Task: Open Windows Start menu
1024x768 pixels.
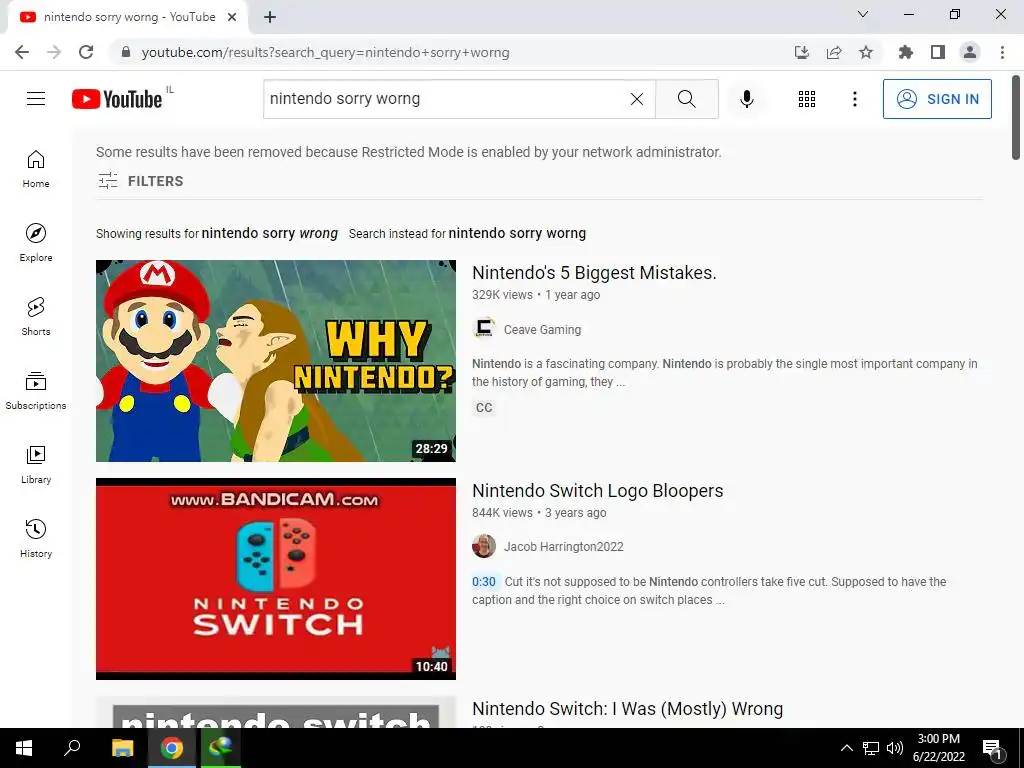Action: 24,748
